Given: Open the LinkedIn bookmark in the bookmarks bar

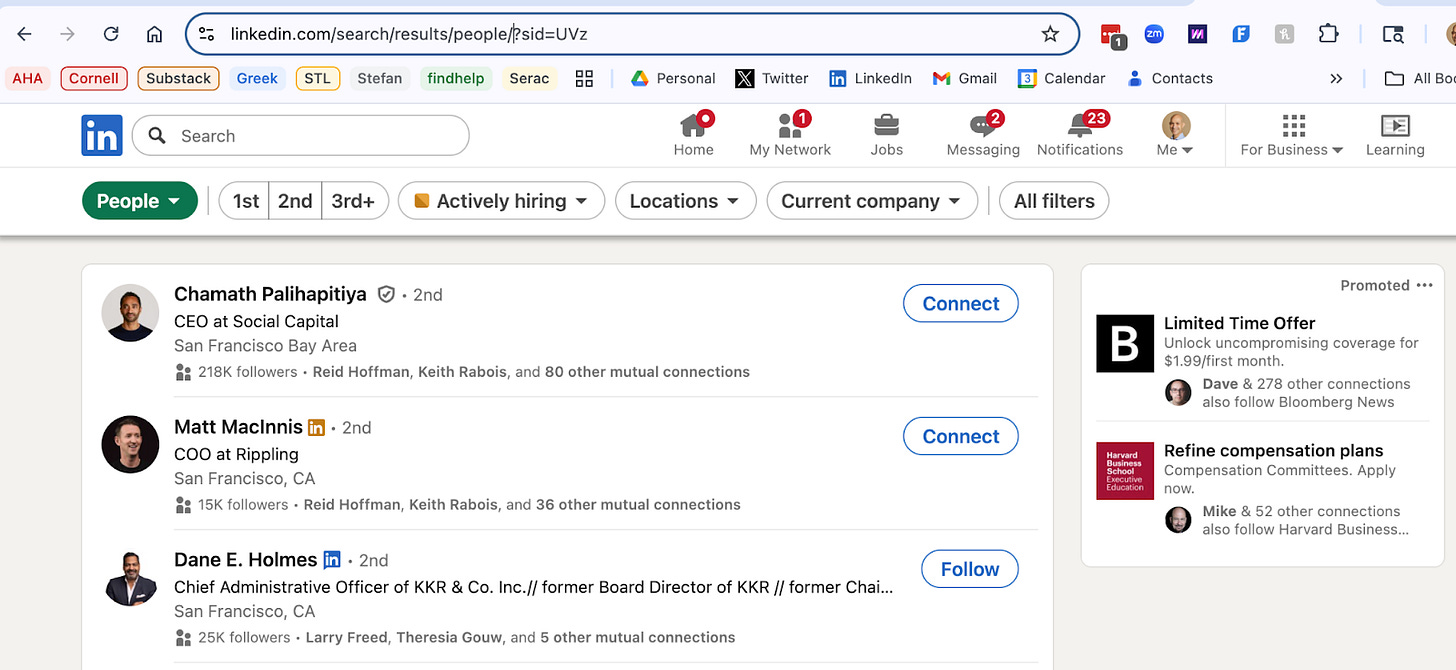Looking at the screenshot, I should [x=871, y=78].
